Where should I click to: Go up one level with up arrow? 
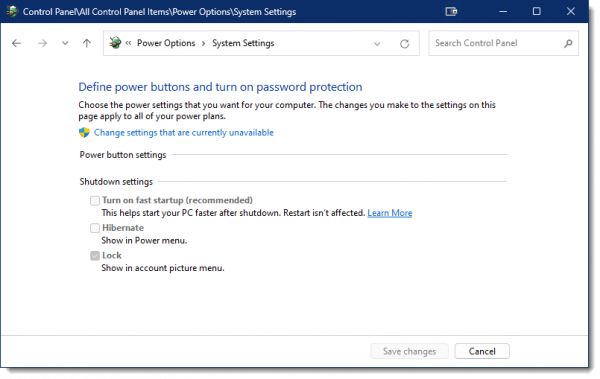(87, 43)
